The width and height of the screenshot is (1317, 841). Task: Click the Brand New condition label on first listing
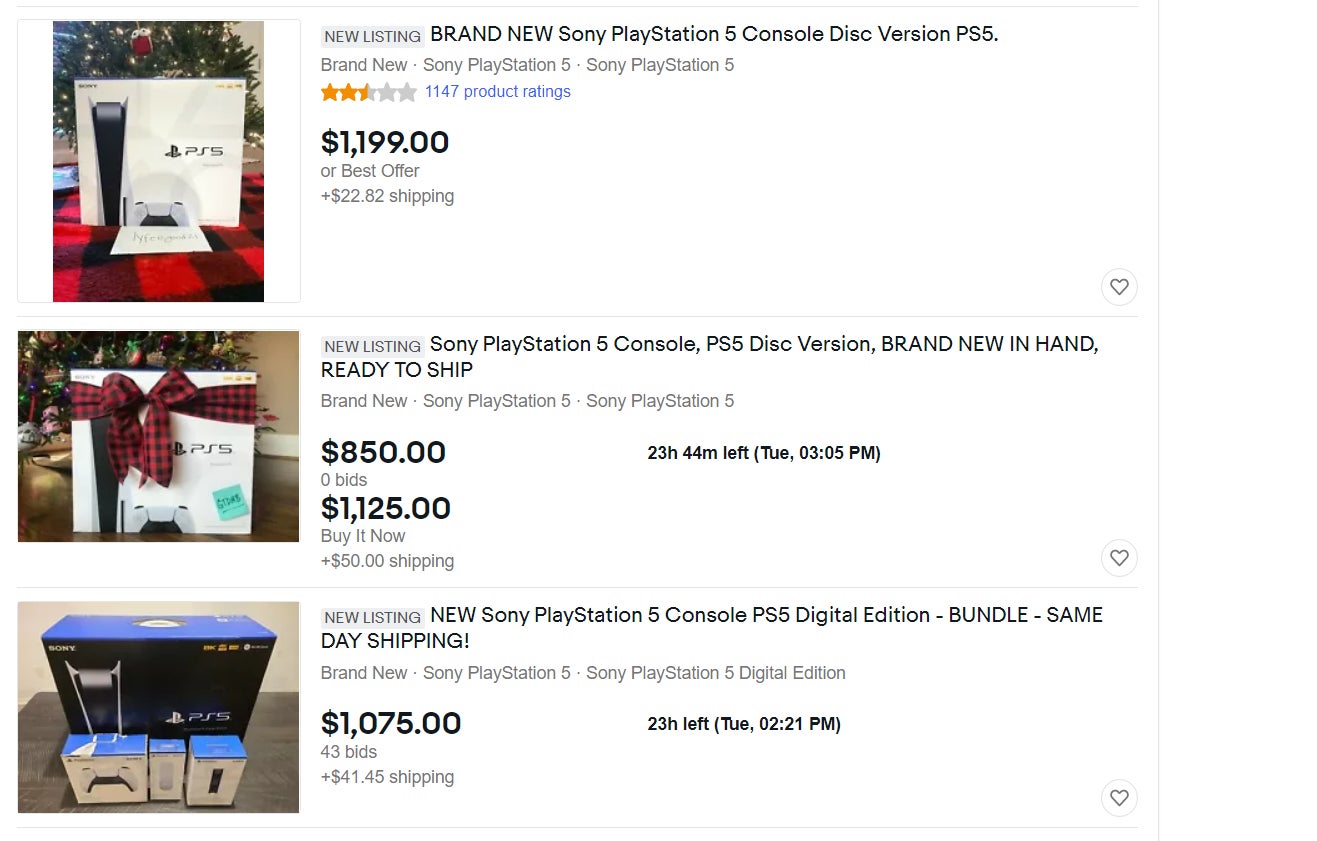(364, 64)
